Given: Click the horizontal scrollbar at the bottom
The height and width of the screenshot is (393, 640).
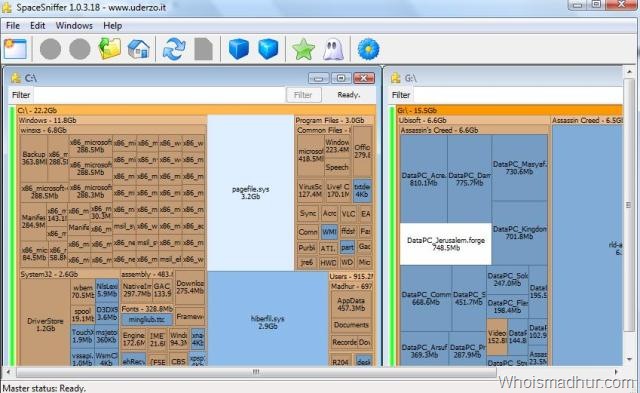Looking at the screenshot, I should pos(256,372).
